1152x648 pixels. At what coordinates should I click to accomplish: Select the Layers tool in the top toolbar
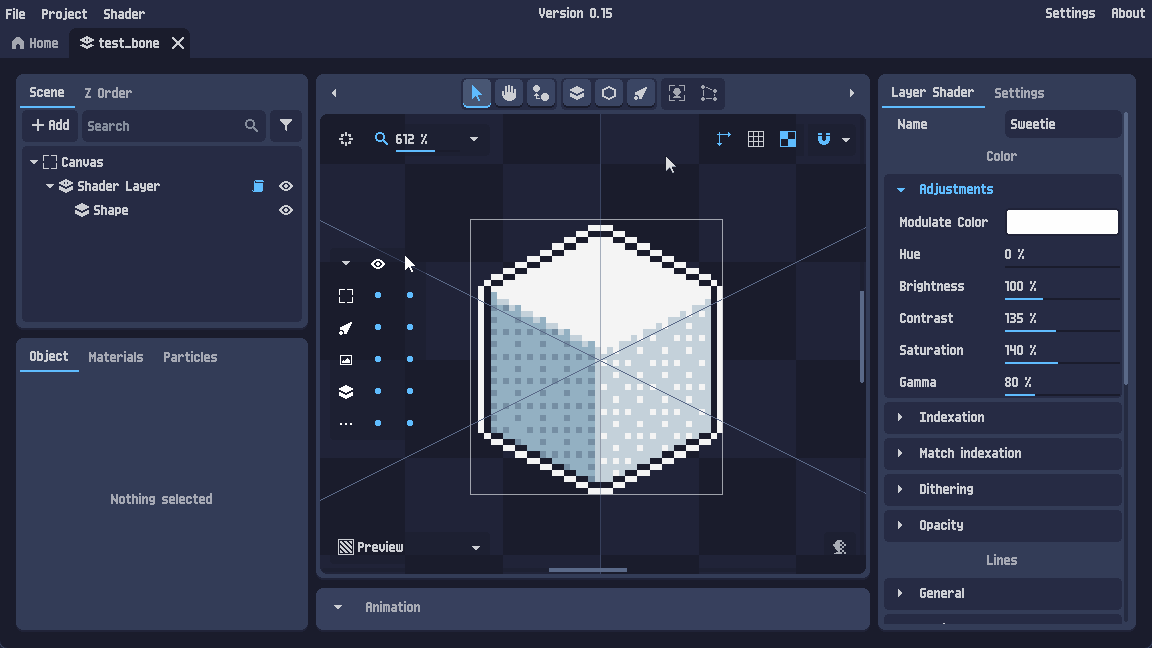(576, 92)
